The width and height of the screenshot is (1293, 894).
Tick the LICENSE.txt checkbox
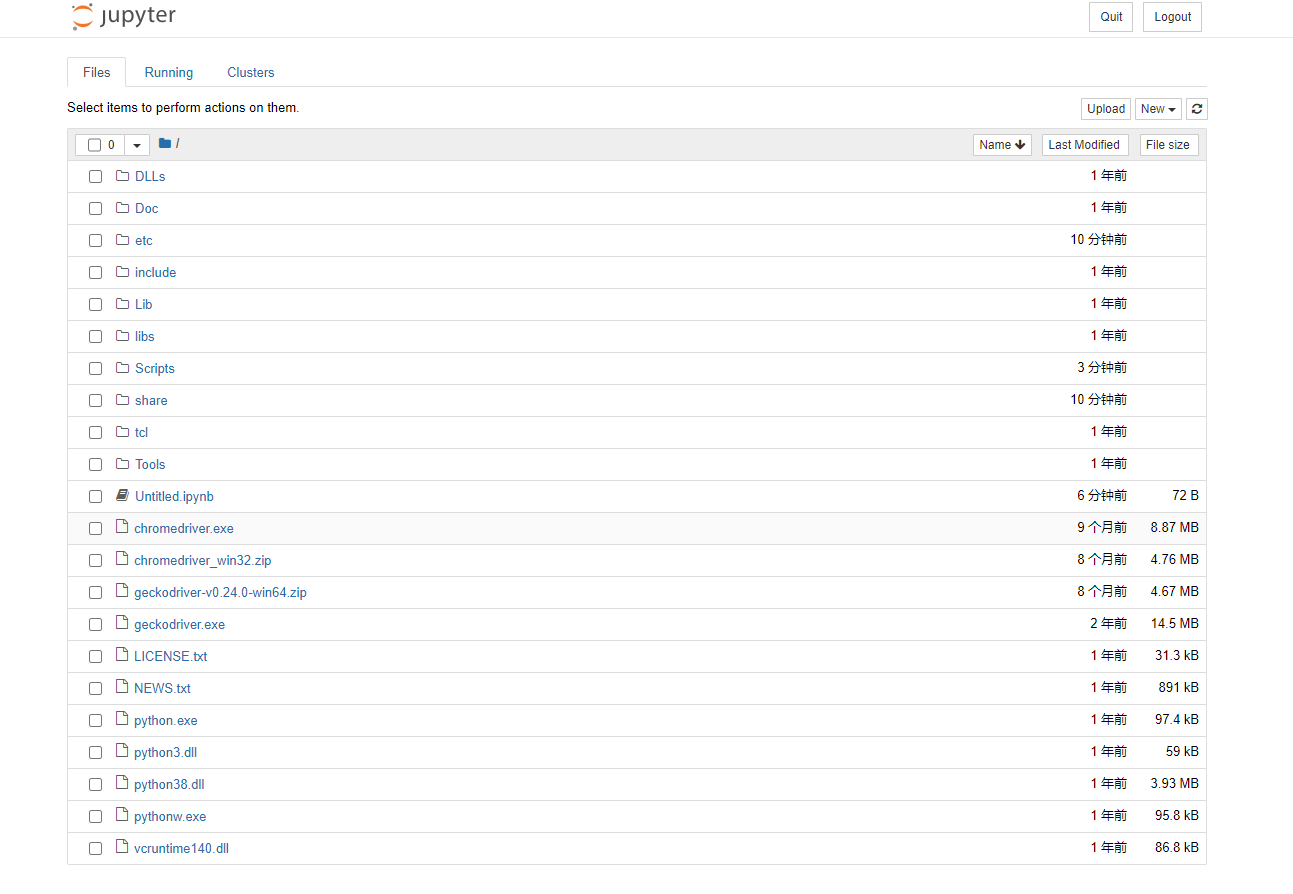(95, 657)
